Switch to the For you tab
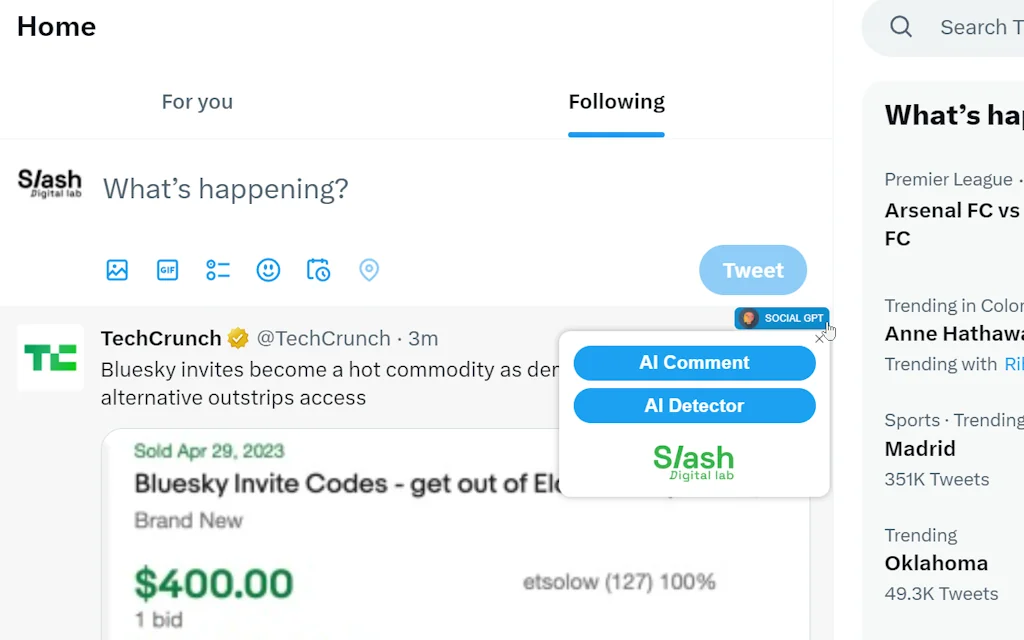This screenshot has width=1024, height=640. click(197, 101)
